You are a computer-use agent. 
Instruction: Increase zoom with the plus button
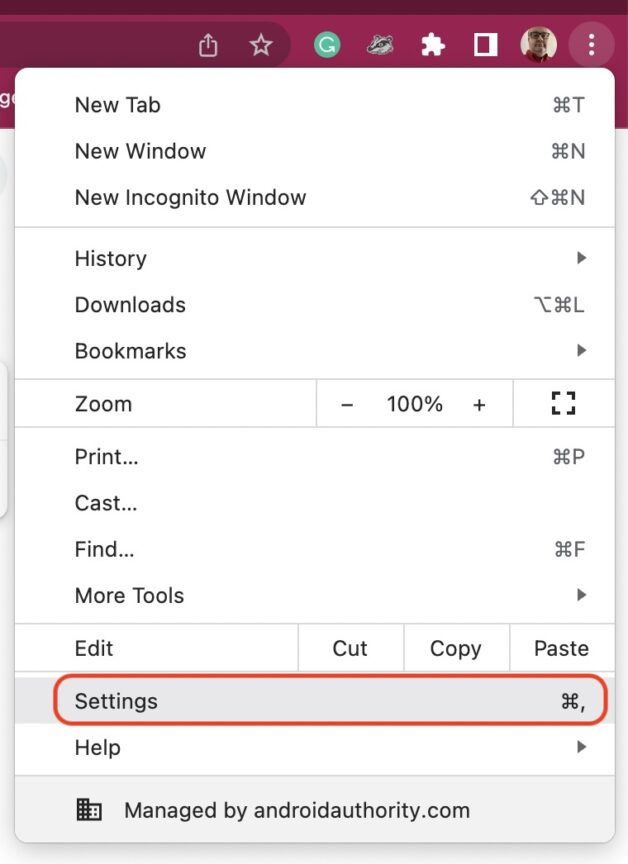coord(479,404)
